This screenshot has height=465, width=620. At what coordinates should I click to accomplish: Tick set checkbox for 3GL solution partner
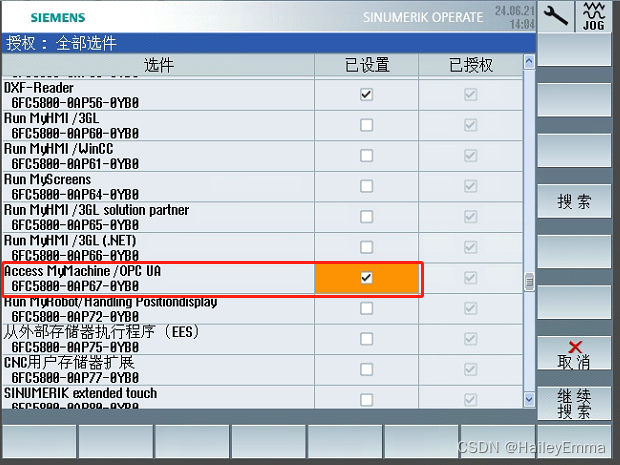click(x=366, y=217)
